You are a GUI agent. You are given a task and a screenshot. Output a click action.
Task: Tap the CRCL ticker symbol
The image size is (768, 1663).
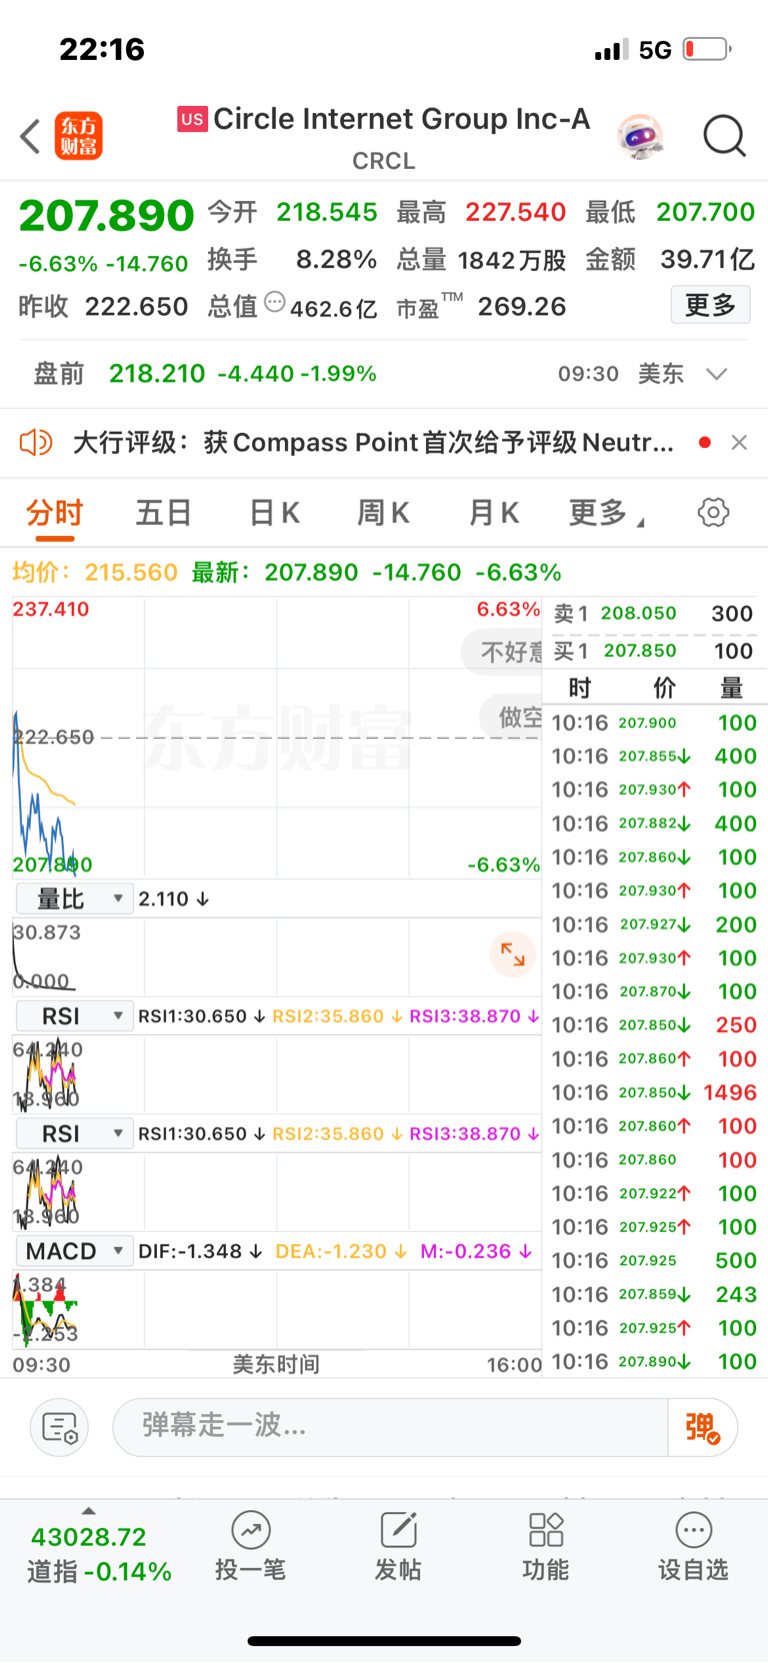384,161
